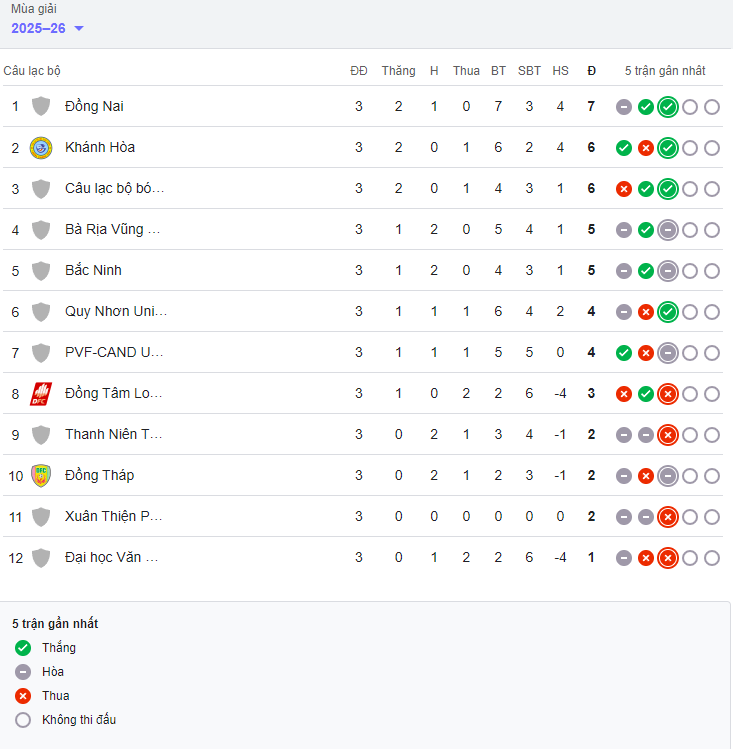This screenshot has height=749, width=733.
Task: Click Đồng Nai's highlighted latest win icon
Action: [668, 107]
